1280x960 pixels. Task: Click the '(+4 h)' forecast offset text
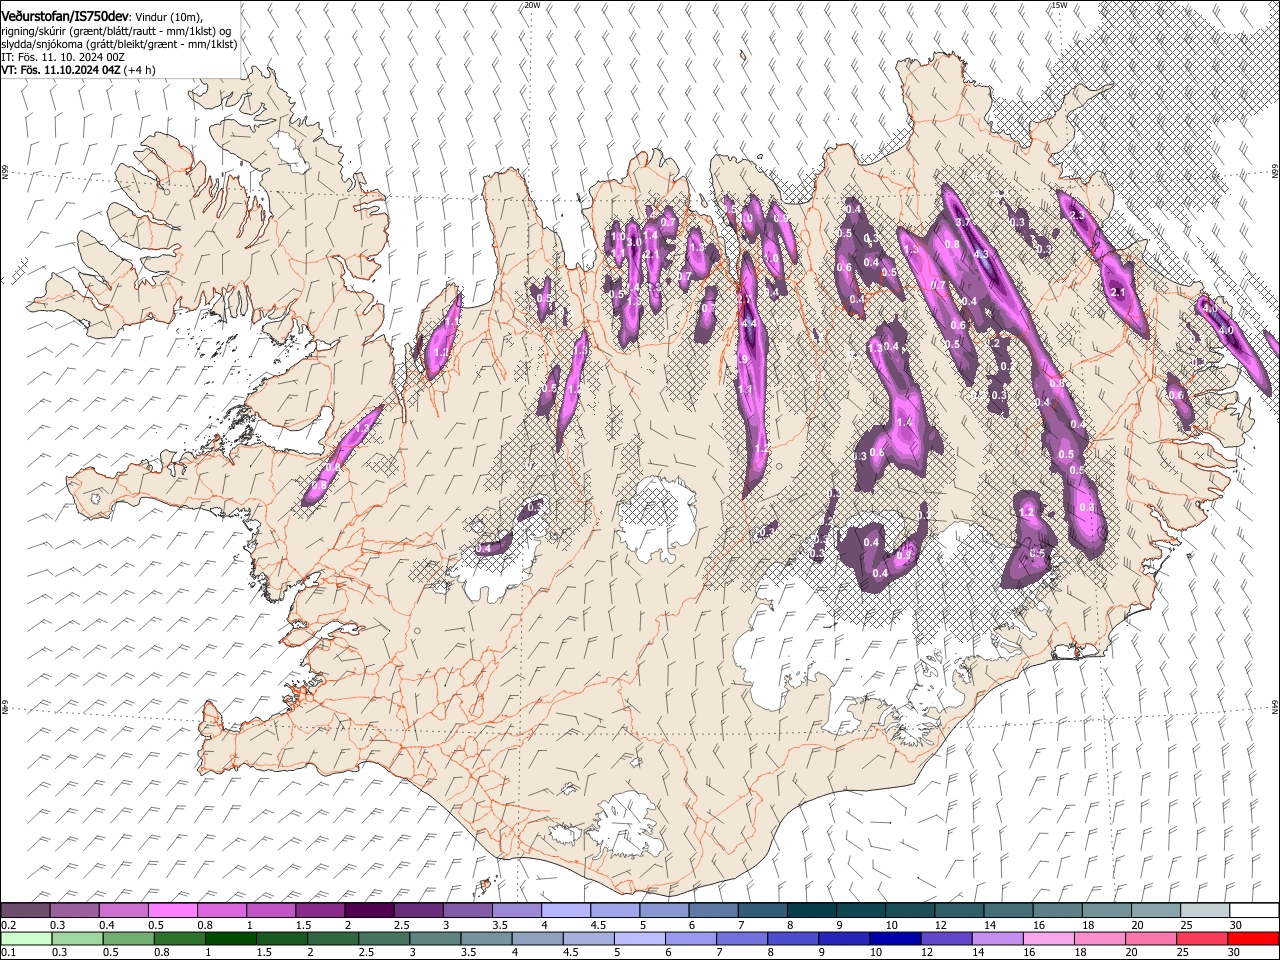click(x=139, y=71)
